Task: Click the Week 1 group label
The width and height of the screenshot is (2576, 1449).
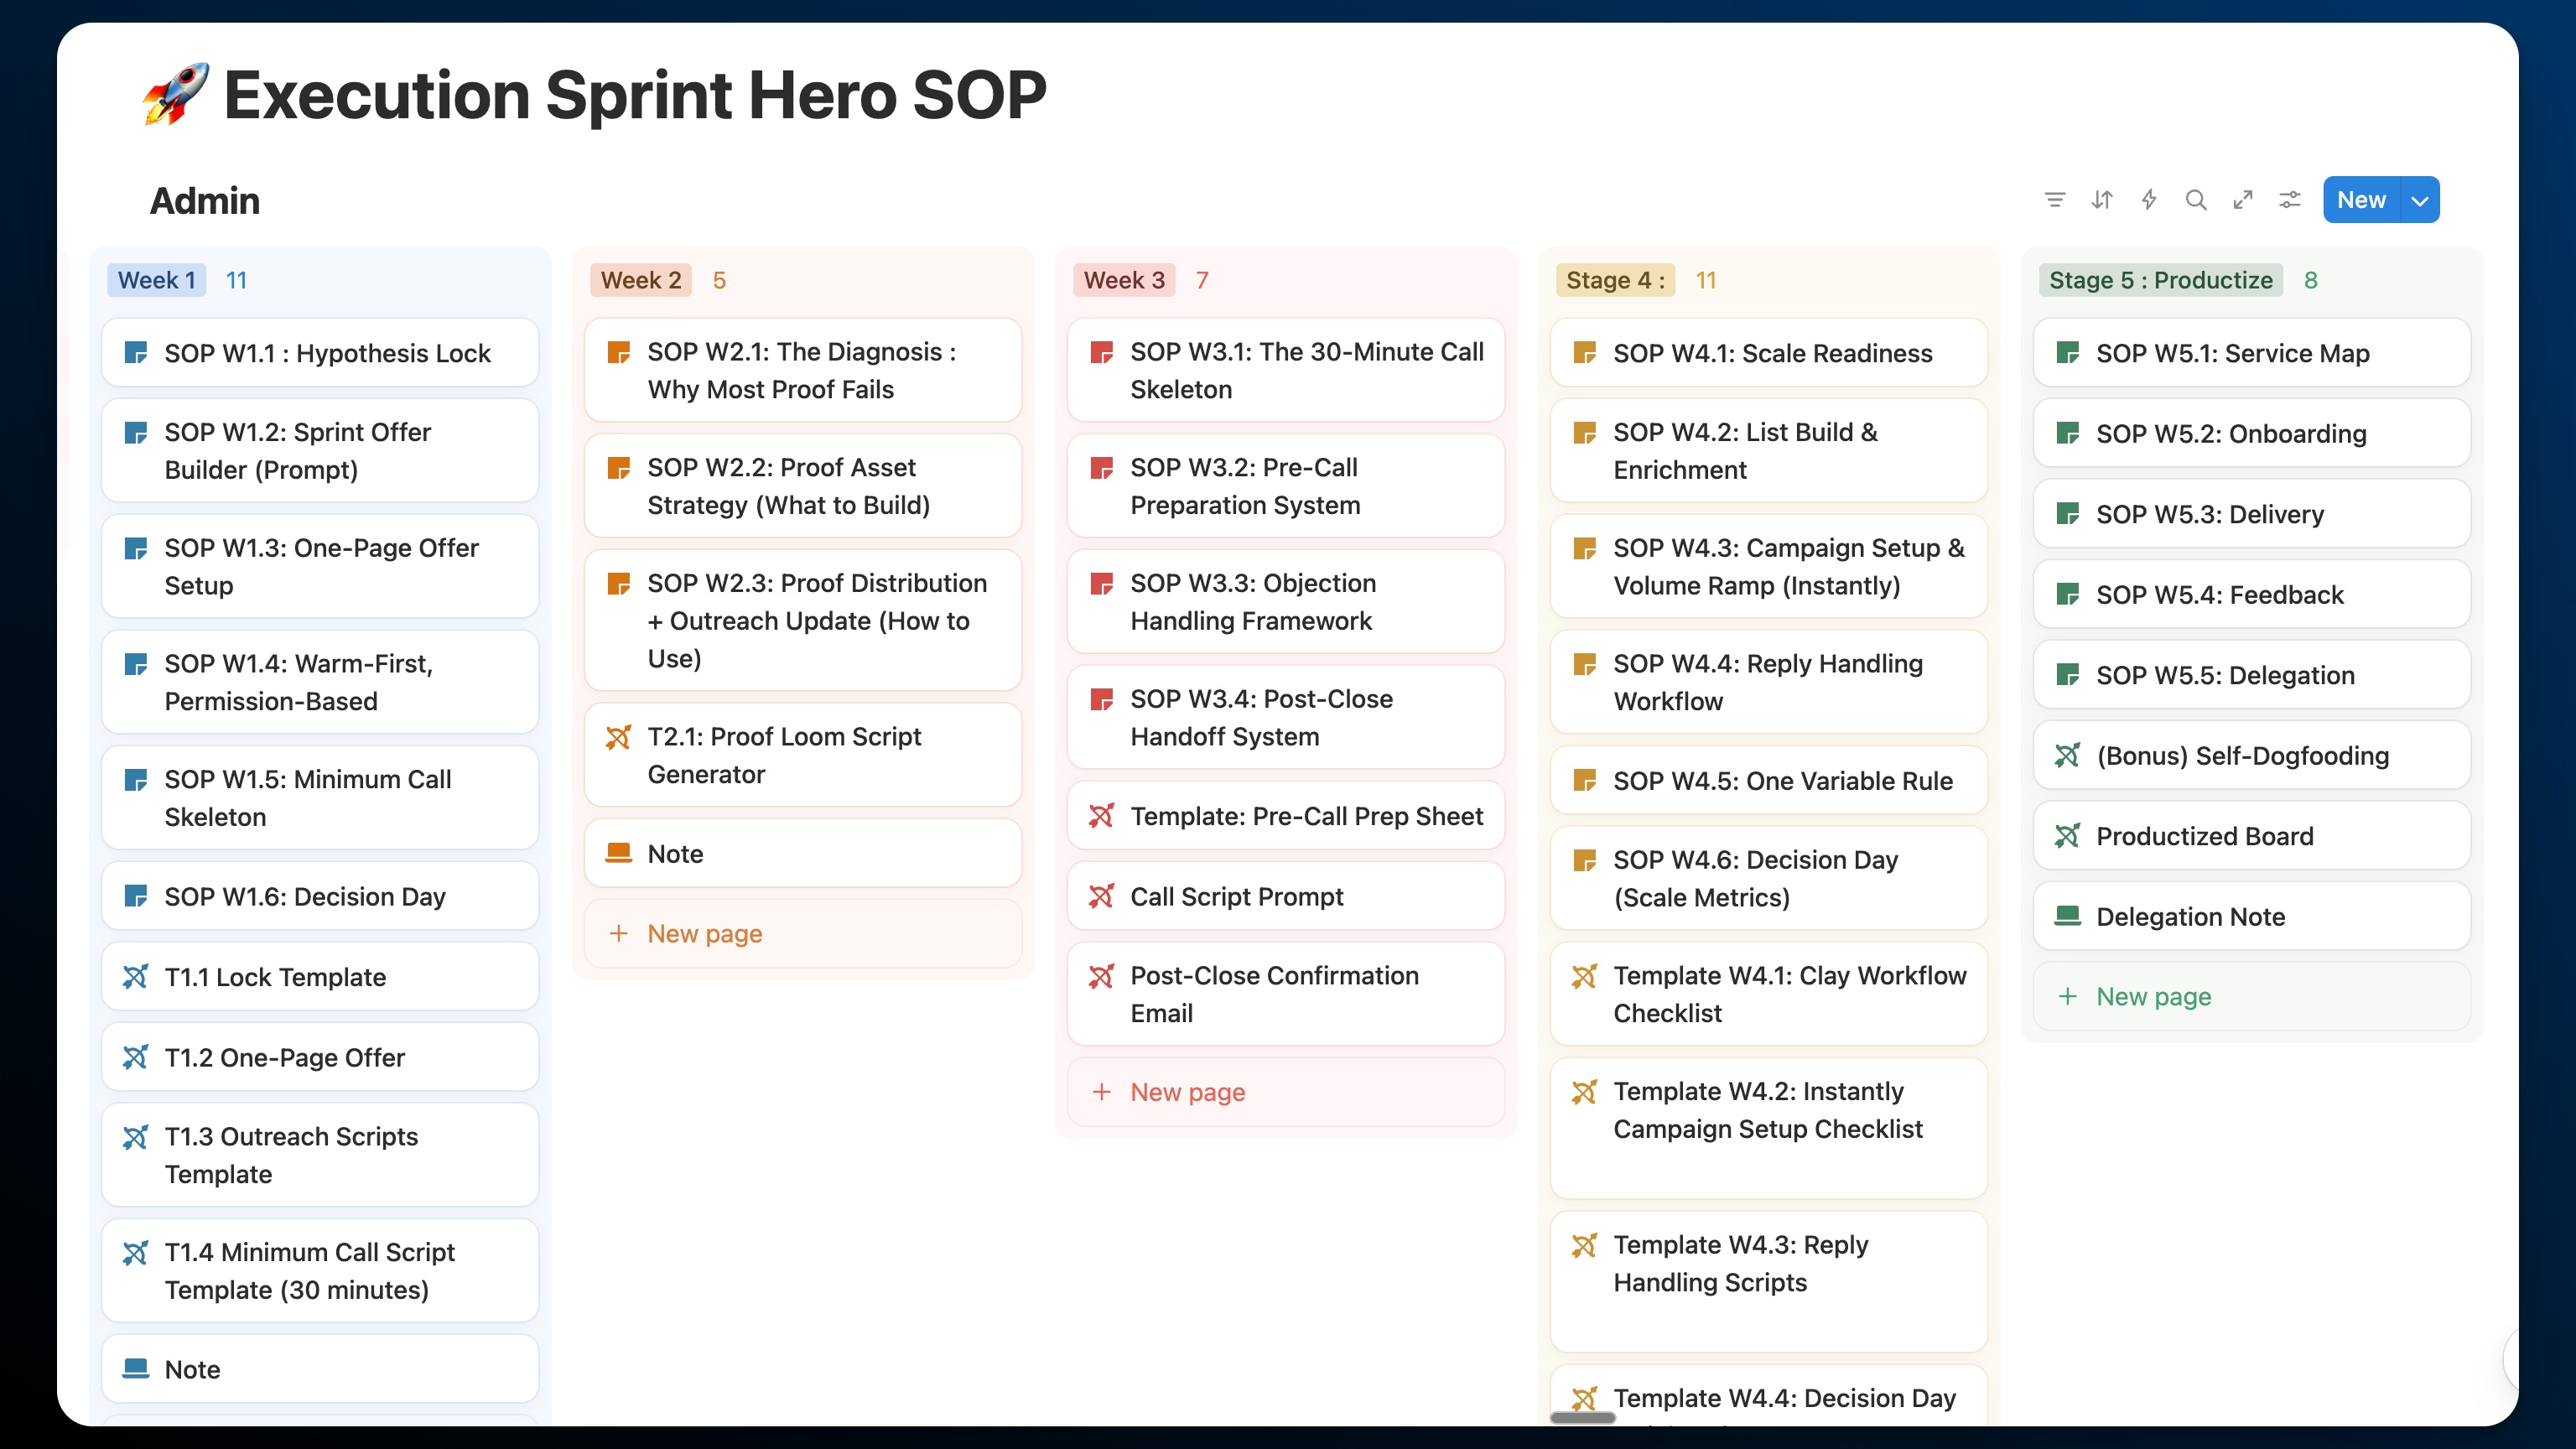Action: (x=156, y=280)
